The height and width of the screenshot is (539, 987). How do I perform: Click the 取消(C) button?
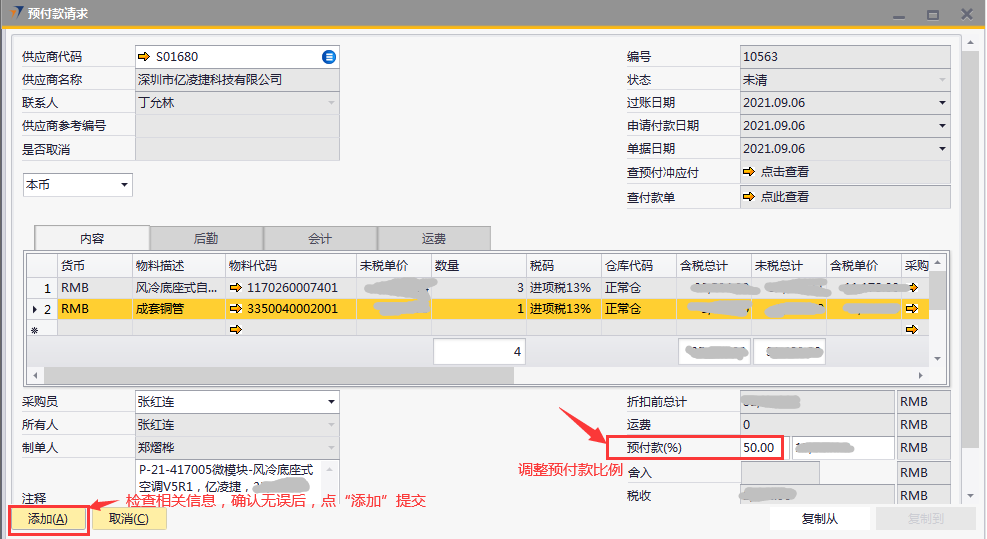(129, 519)
